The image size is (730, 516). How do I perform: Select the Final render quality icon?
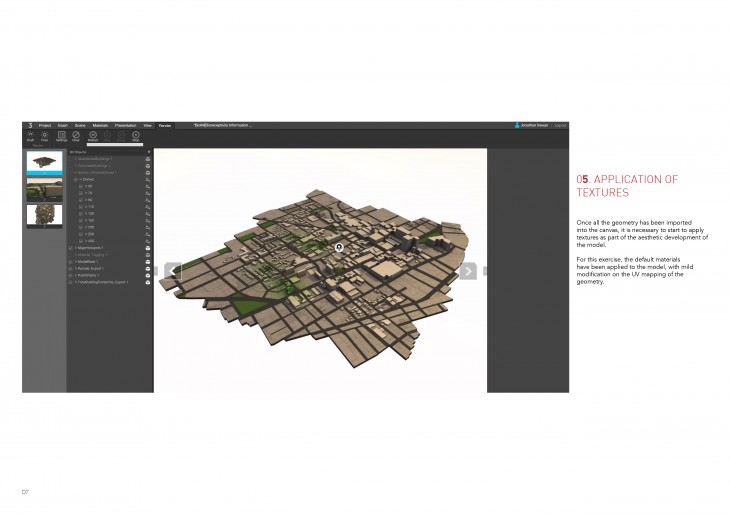[x=46, y=136]
